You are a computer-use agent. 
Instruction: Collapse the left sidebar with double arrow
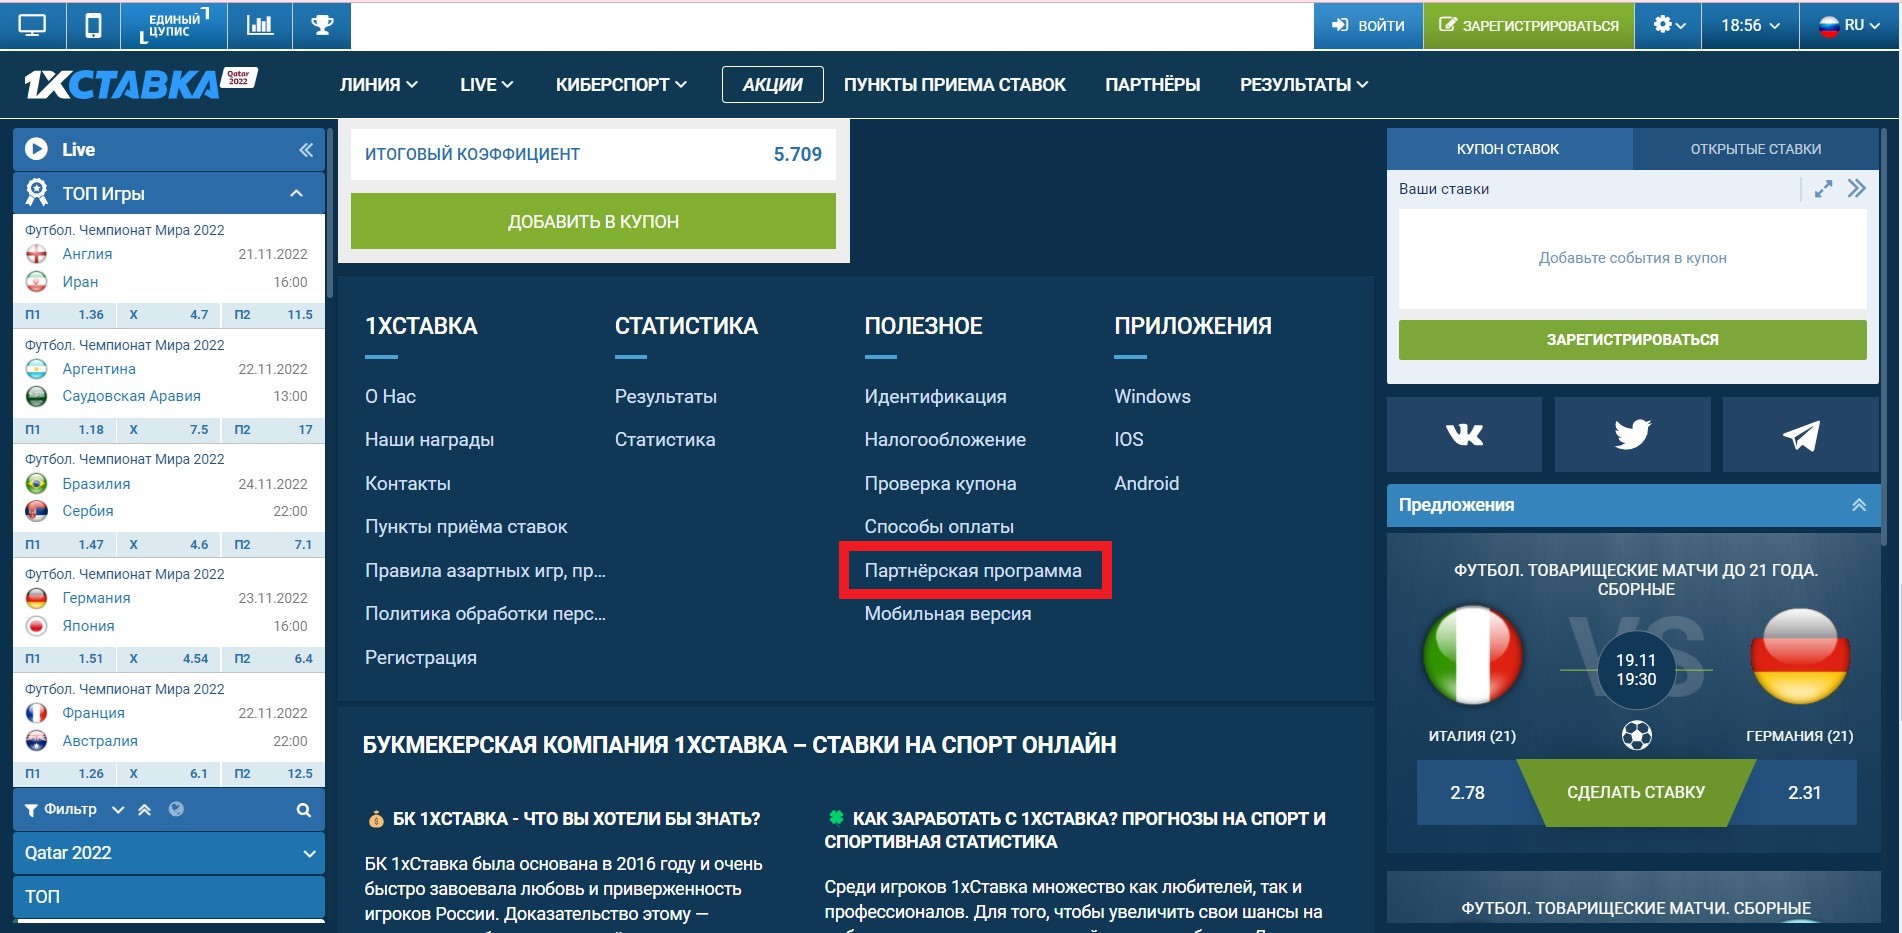[306, 150]
